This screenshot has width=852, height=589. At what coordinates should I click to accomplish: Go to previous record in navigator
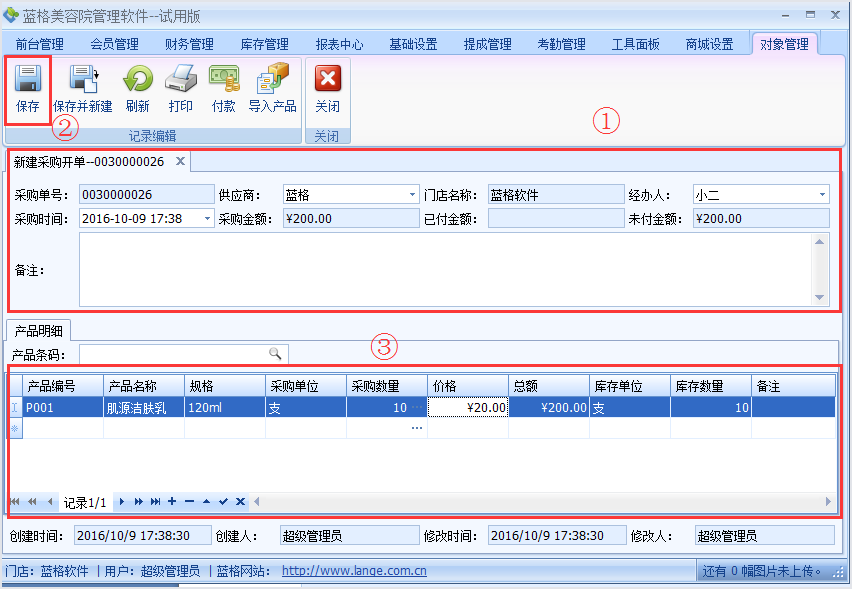point(49,502)
